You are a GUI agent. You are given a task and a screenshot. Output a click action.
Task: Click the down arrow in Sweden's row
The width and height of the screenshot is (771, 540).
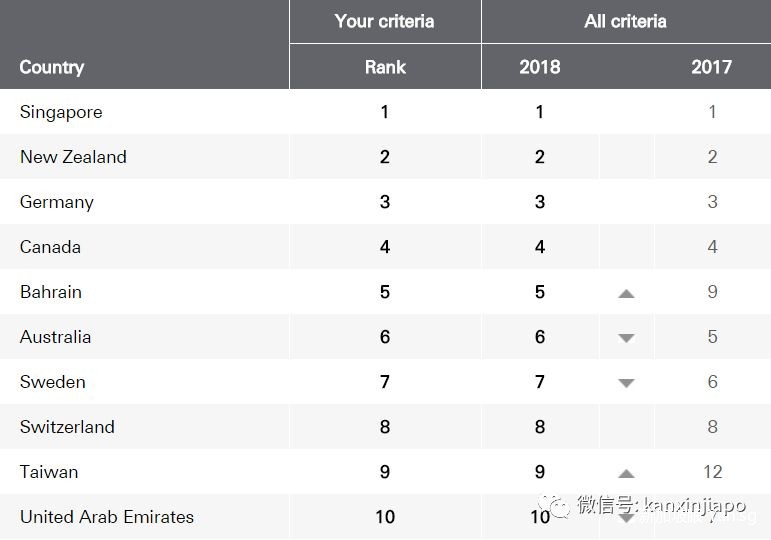tap(626, 383)
